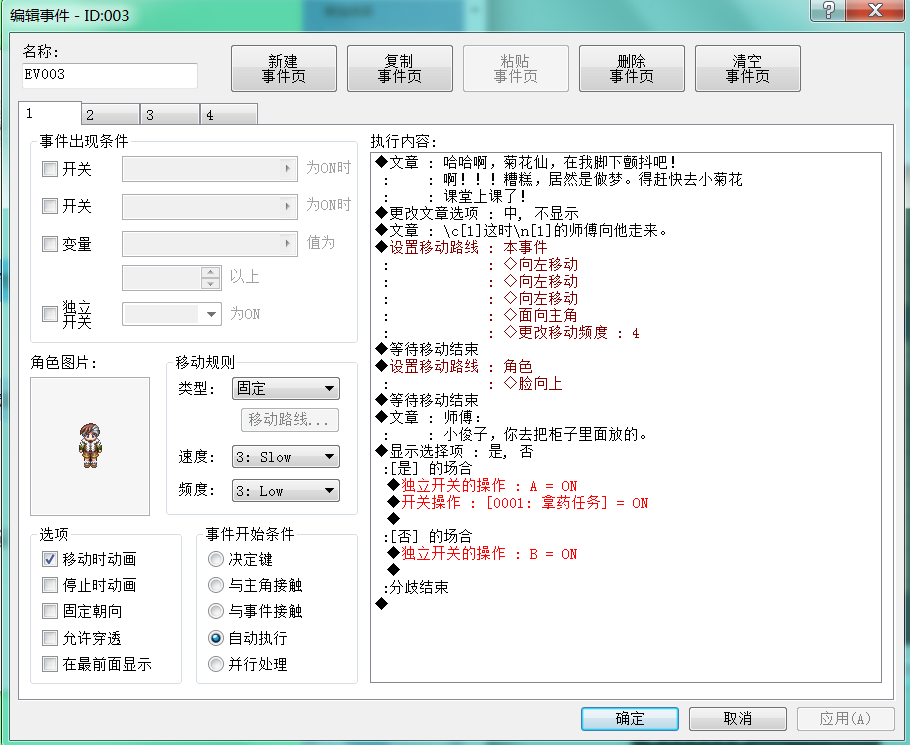Check the 固定朝向 option
This screenshot has width=910, height=745.
coord(50,611)
